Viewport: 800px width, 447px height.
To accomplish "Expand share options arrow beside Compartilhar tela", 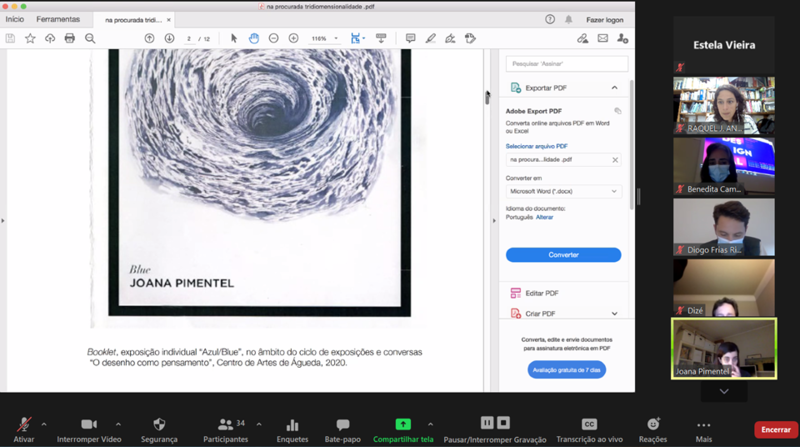I will [x=430, y=424].
